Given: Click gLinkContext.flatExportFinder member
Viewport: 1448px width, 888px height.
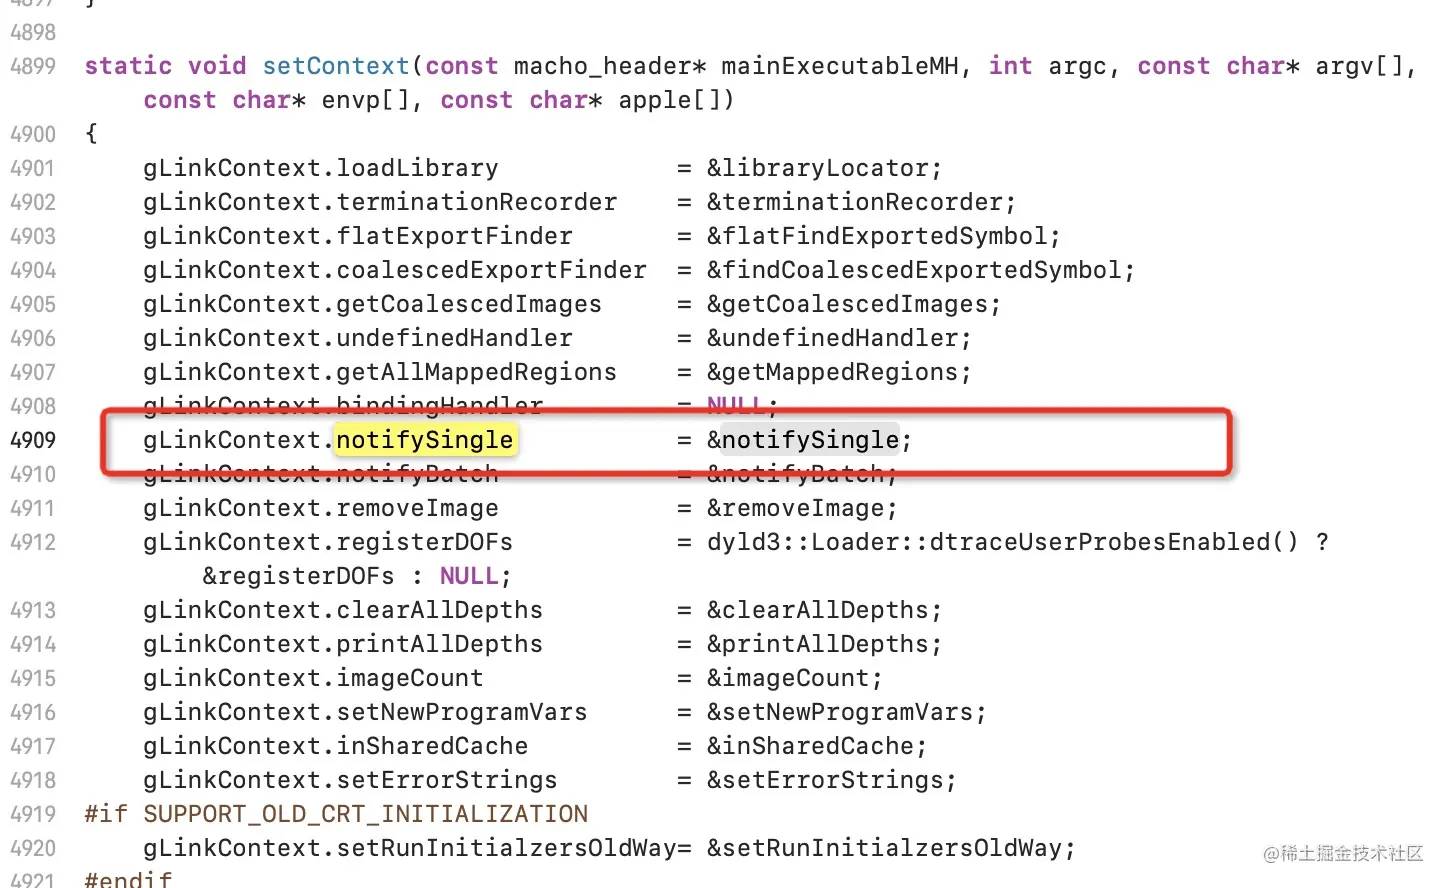Looking at the screenshot, I should click(x=358, y=236).
